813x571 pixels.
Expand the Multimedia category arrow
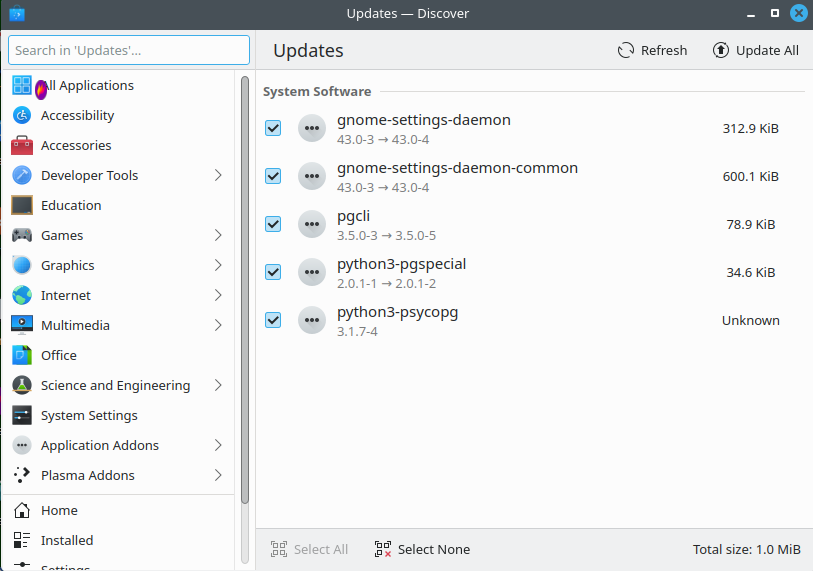click(x=218, y=325)
